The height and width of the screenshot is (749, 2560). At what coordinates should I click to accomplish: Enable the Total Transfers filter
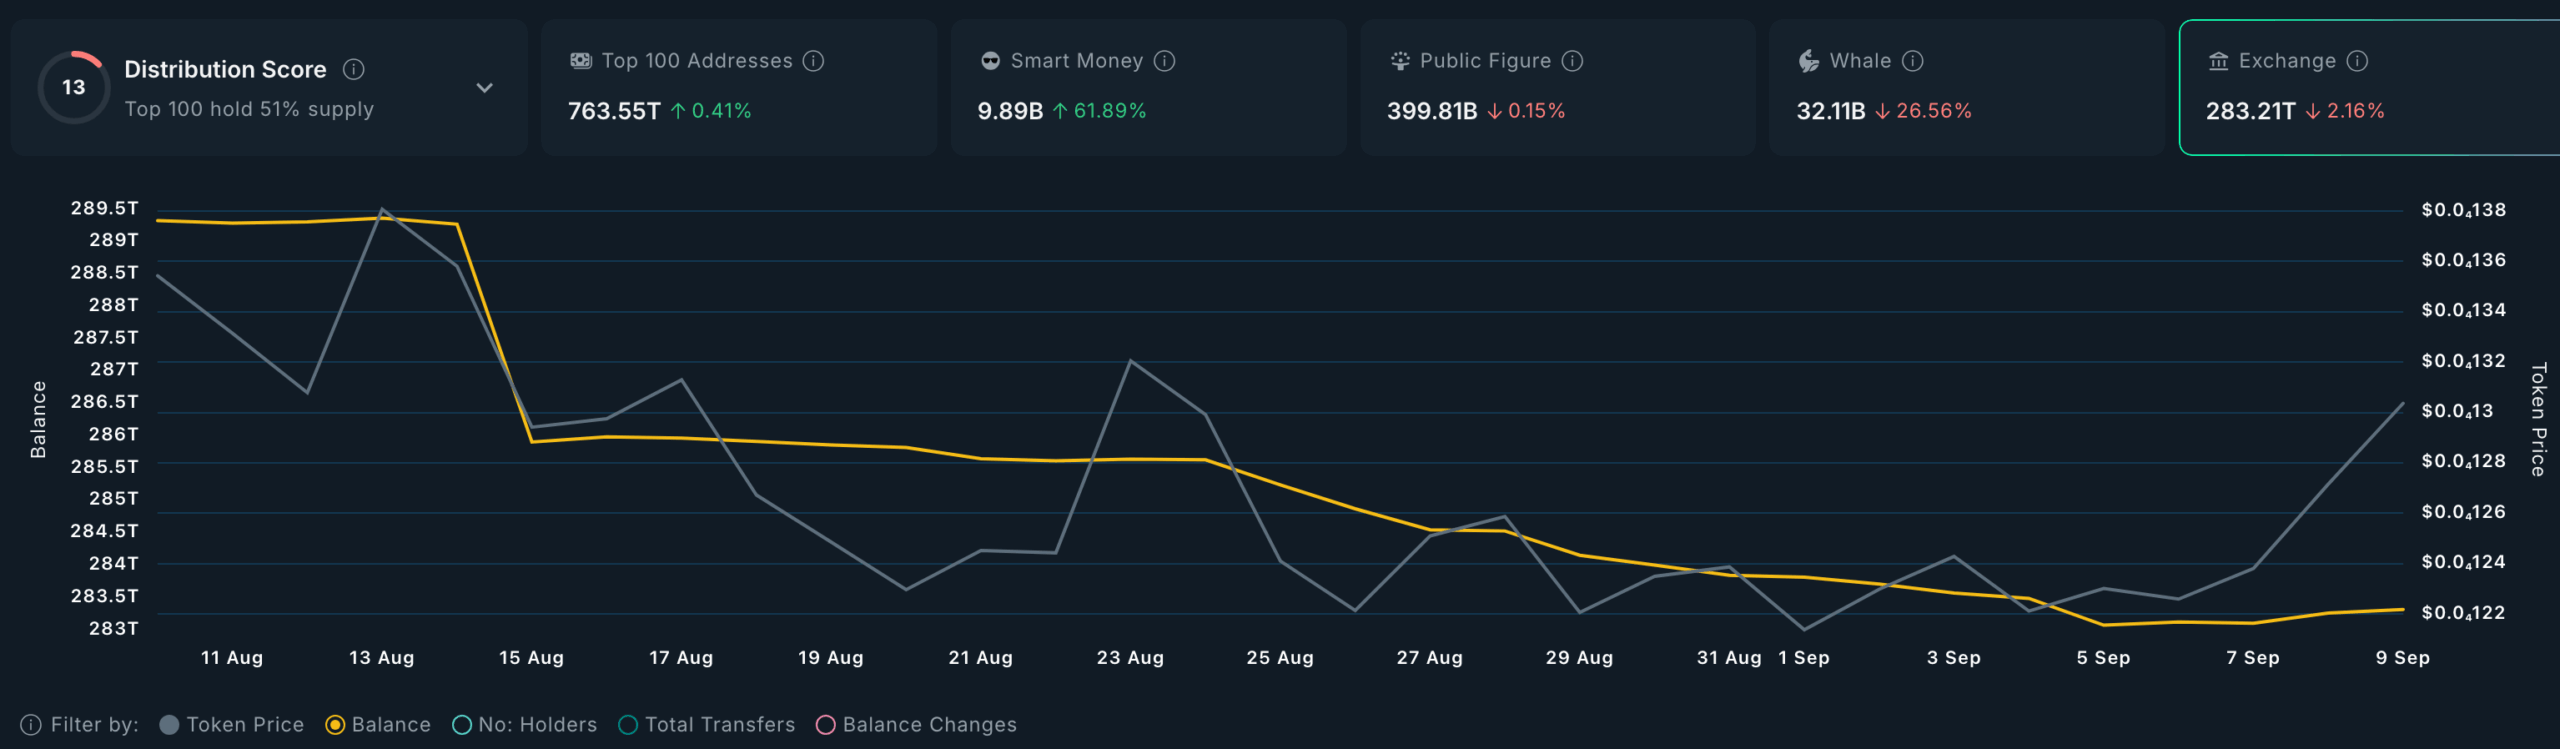(x=706, y=725)
